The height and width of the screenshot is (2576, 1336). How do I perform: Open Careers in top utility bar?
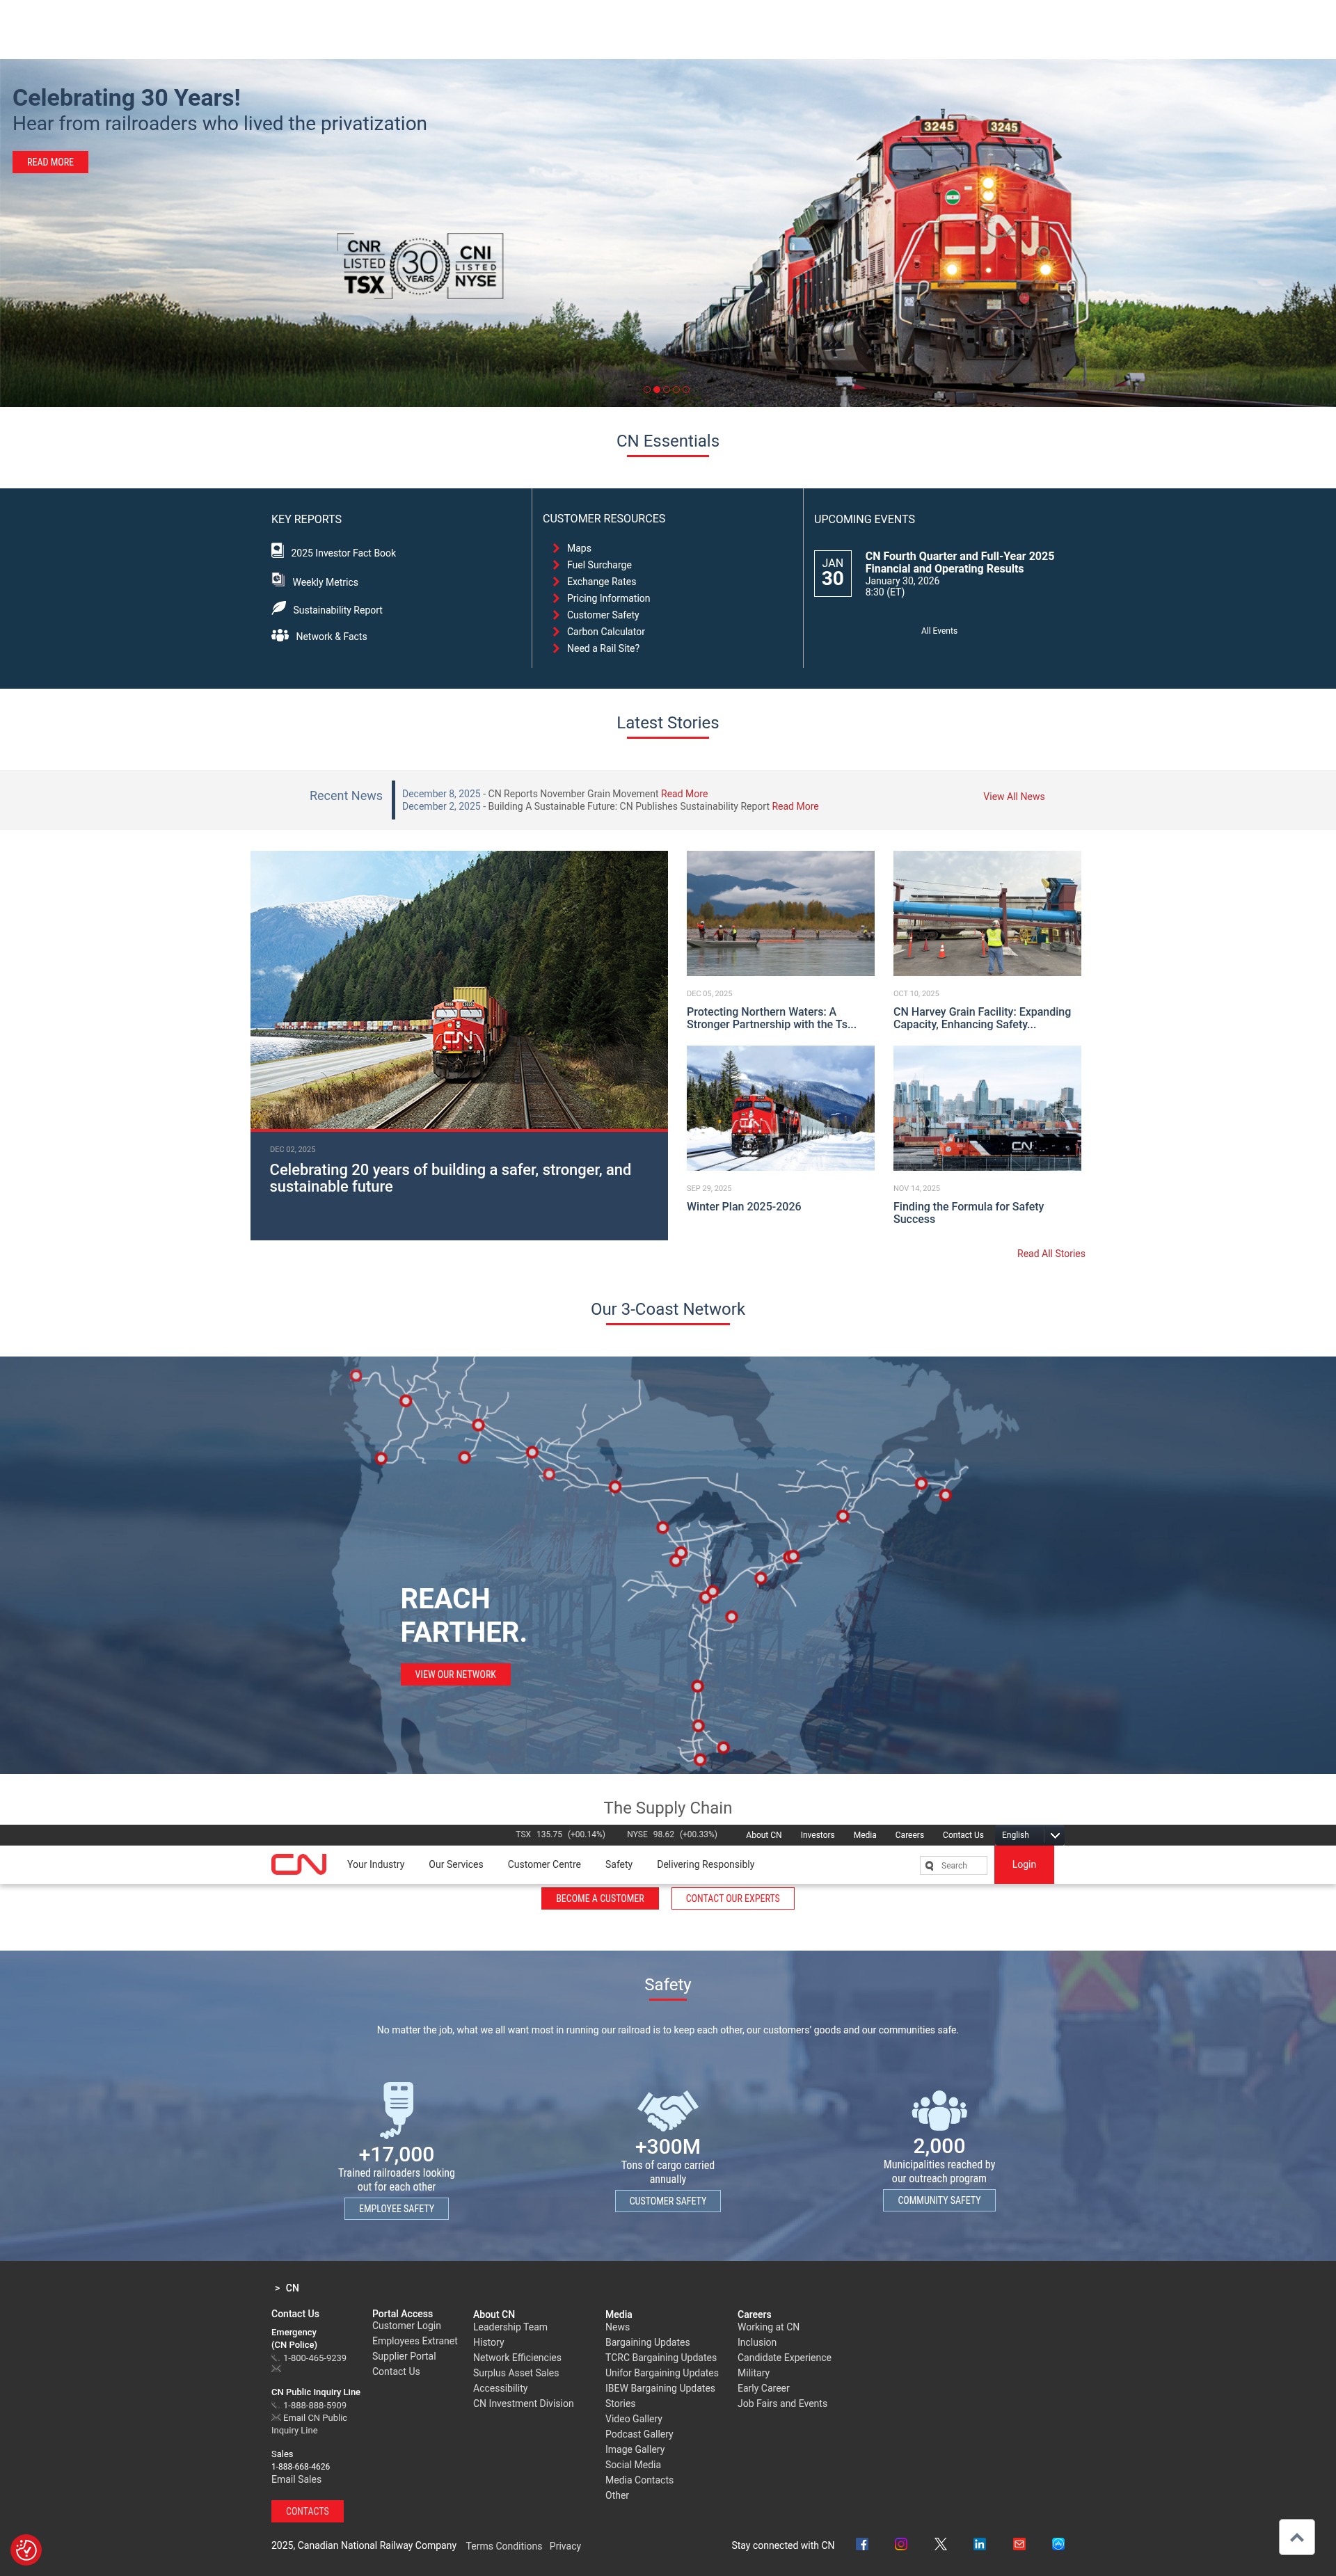click(909, 1835)
